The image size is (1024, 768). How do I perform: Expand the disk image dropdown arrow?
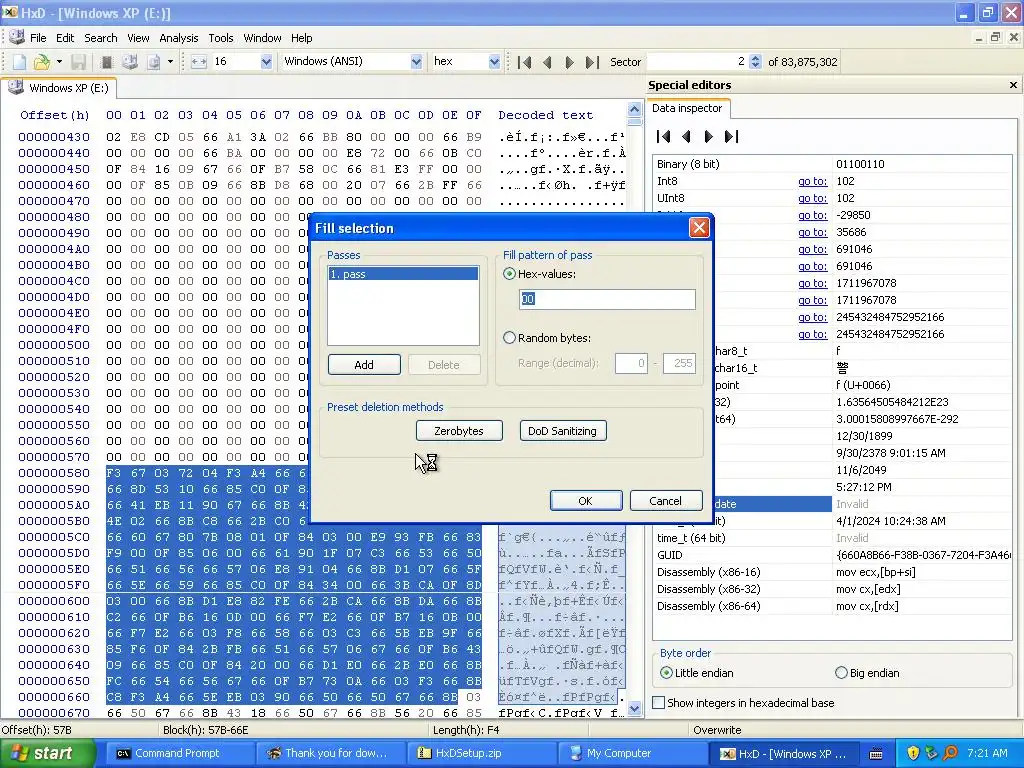pyautogui.click(x=170, y=62)
